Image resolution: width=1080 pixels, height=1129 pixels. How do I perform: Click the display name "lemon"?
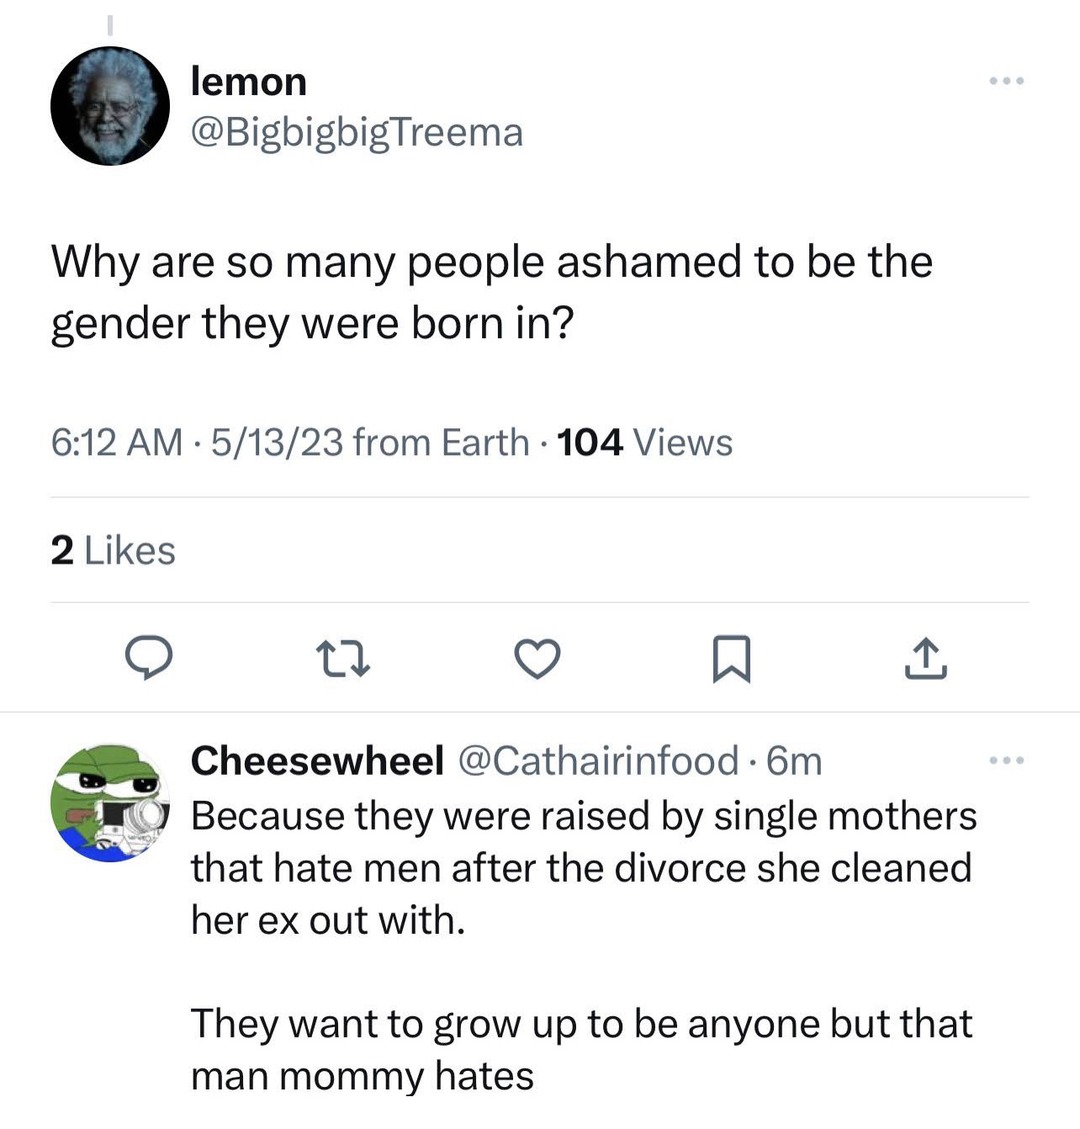tap(248, 81)
